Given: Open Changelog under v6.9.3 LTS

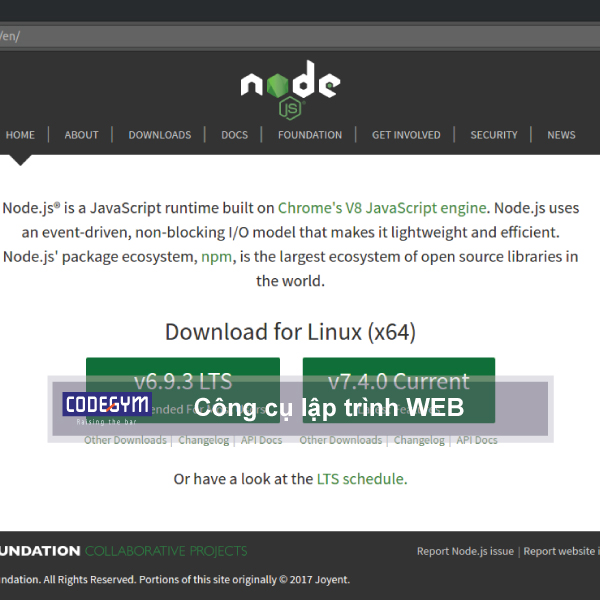Looking at the screenshot, I should point(204,440).
